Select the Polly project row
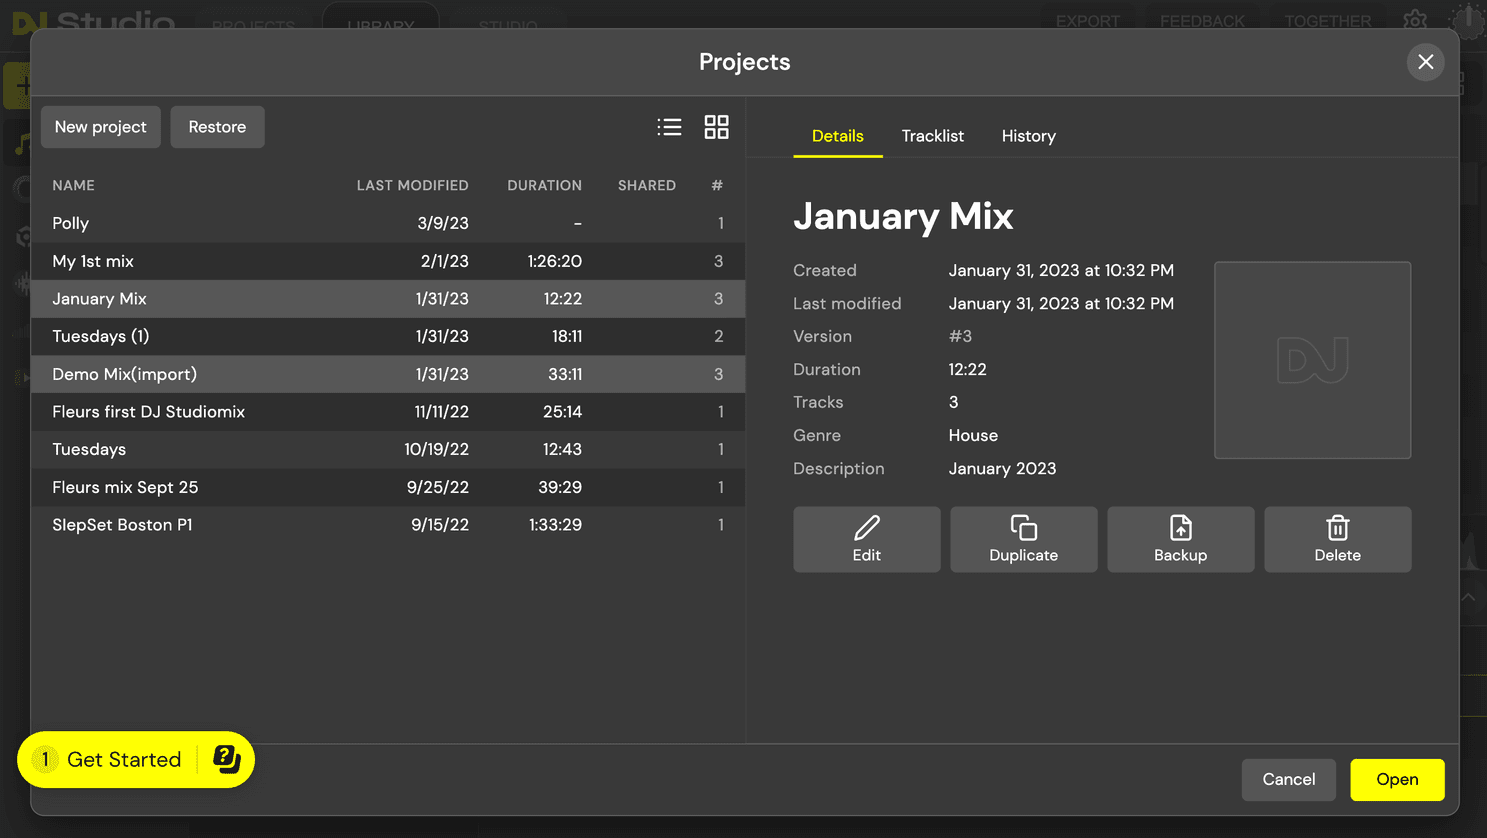 388,223
